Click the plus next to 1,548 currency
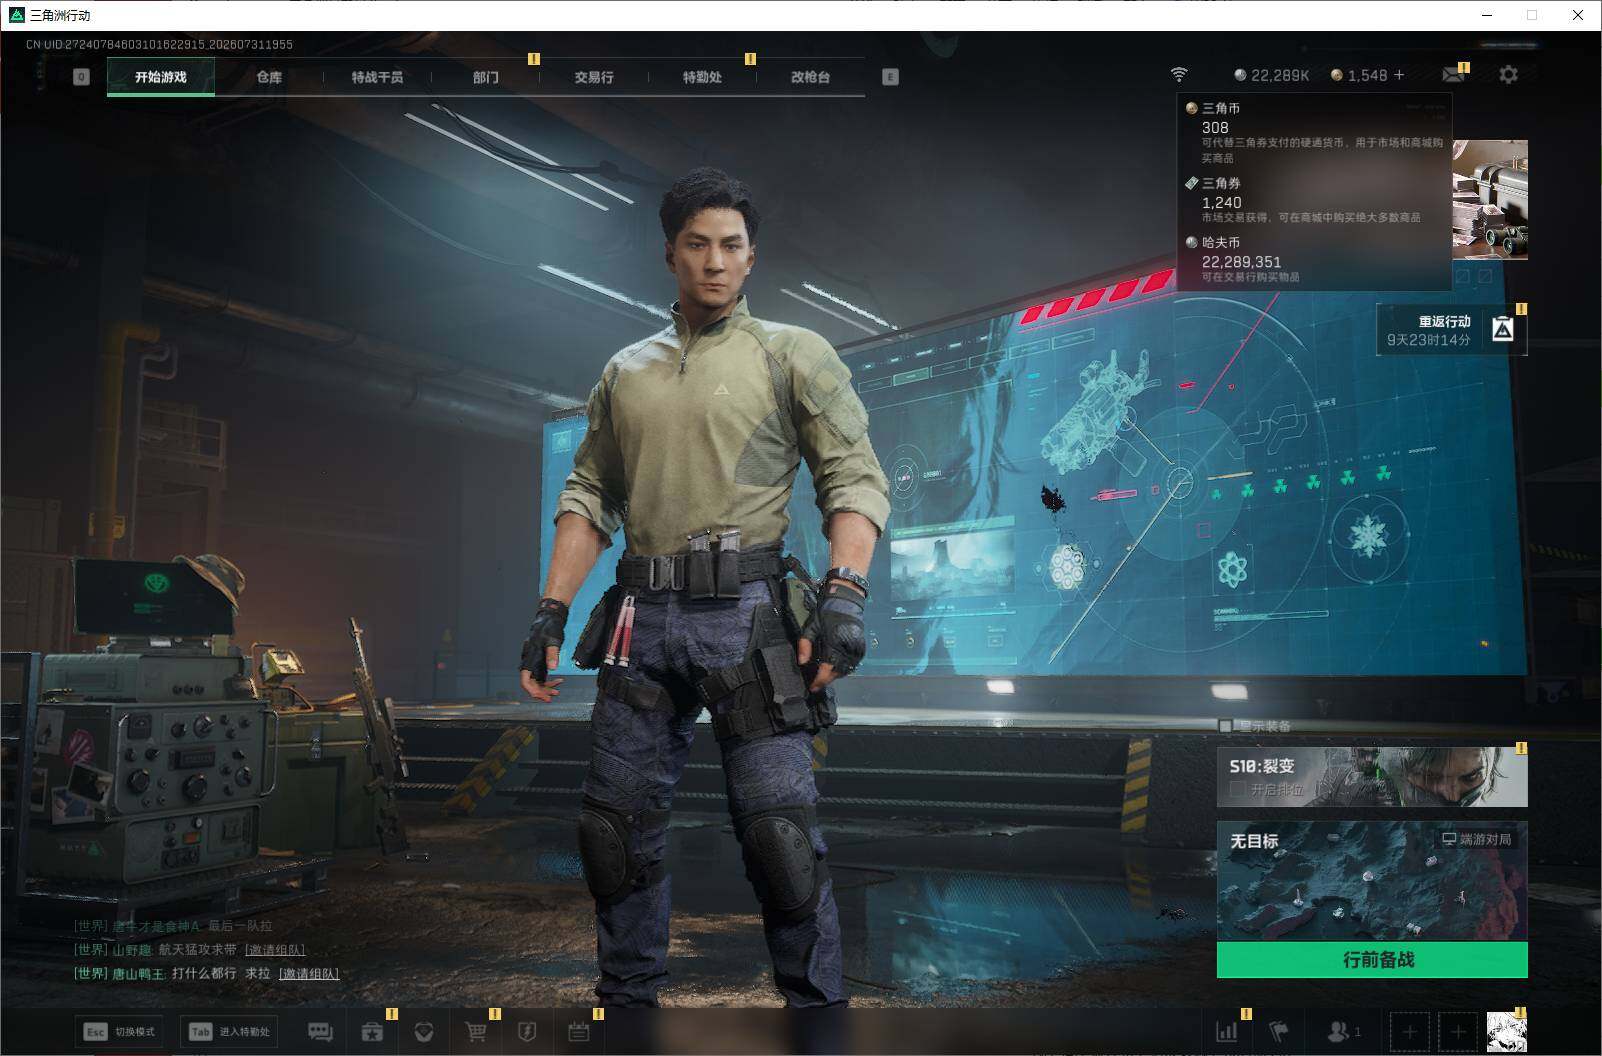1602x1056 pixels. pyautogui.click(x=1399, y=75)
